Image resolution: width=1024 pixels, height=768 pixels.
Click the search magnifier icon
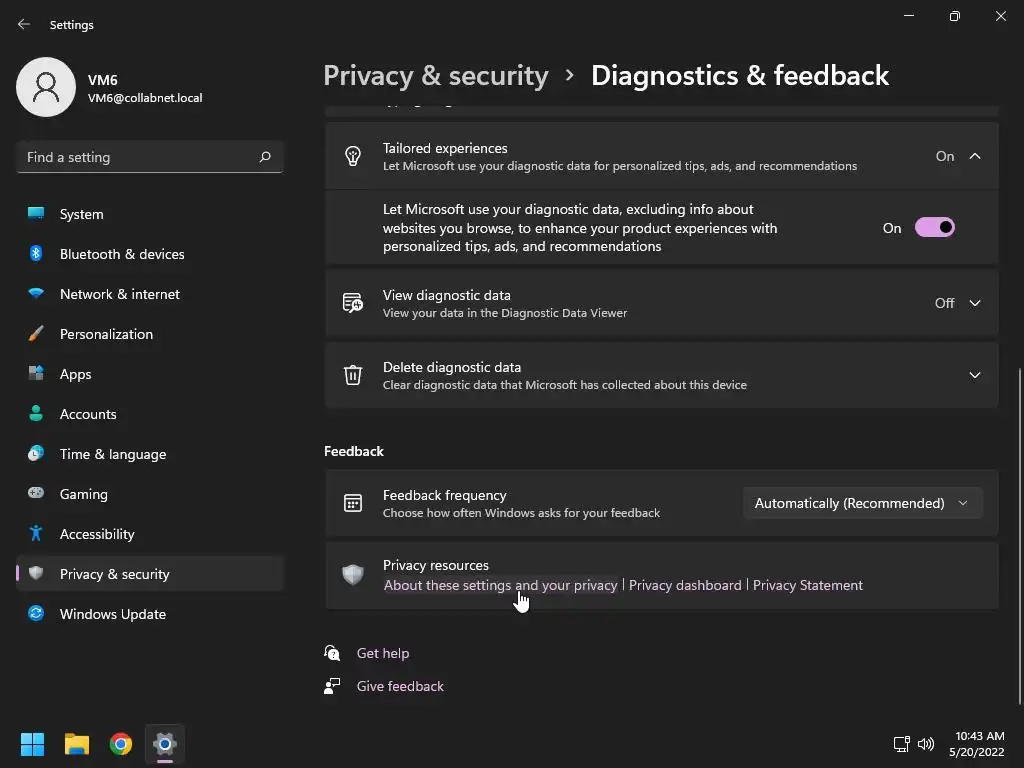click(265, 157)
